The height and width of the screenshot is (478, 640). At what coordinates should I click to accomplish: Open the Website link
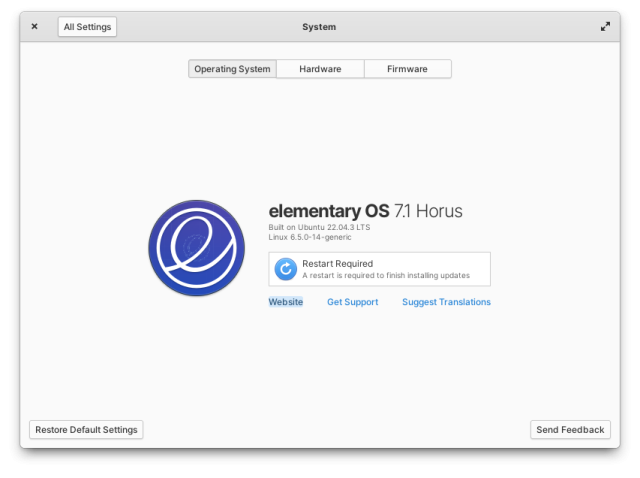(286, 302)
